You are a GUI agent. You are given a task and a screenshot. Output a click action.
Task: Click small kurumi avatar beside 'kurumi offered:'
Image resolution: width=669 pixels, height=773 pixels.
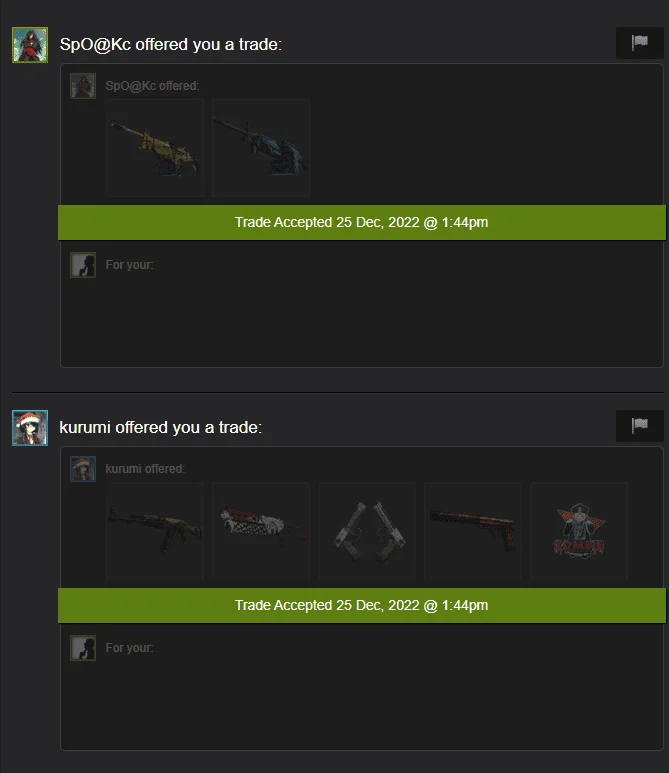(83, 469)
